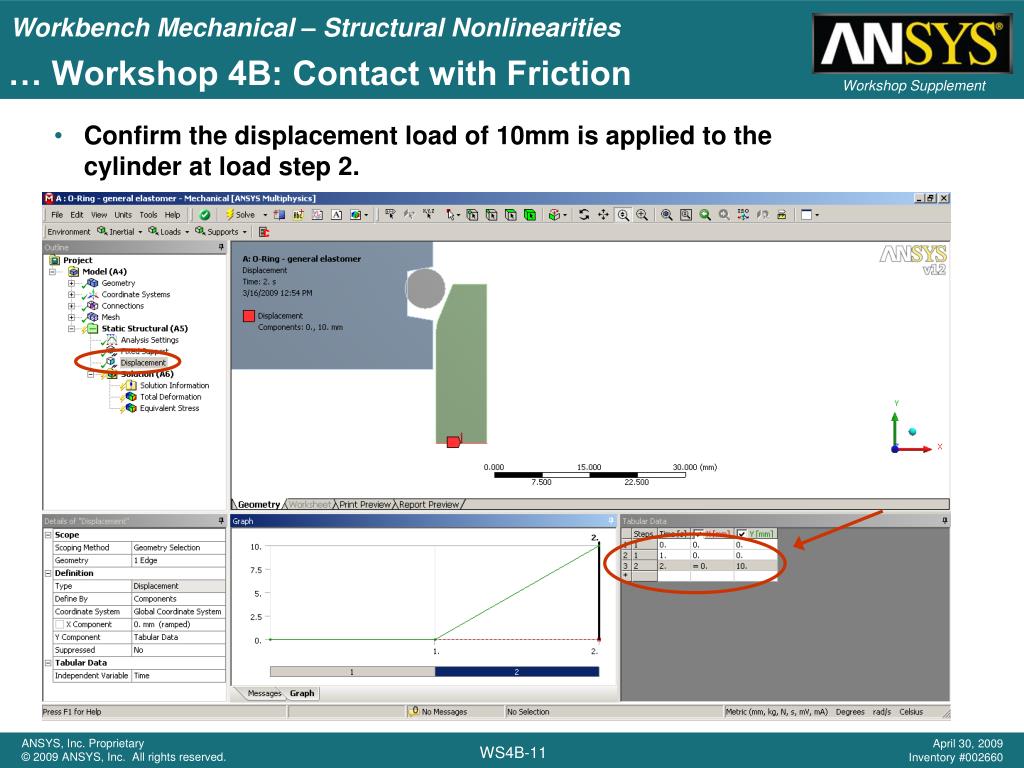The image size is (1024, 768).
Task: Click the green checkmark update icon in toolbar
Action: (205, 215)
